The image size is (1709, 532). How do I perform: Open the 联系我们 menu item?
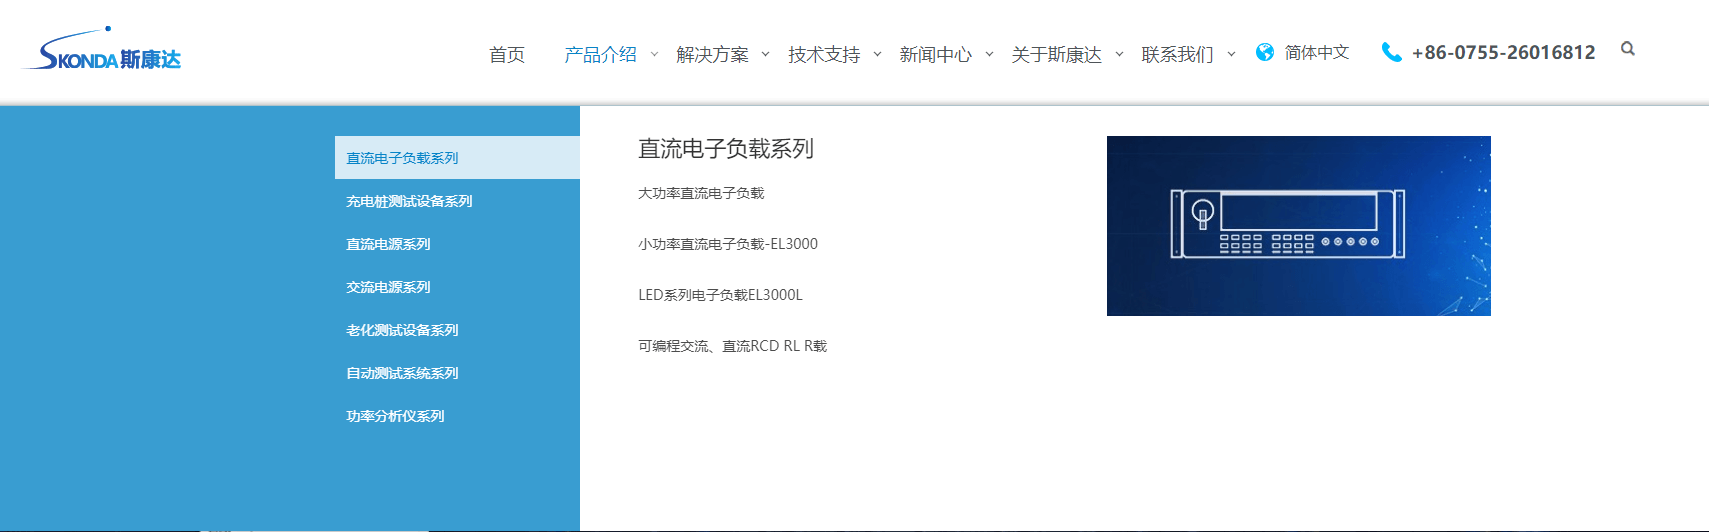coord(1177,54)
